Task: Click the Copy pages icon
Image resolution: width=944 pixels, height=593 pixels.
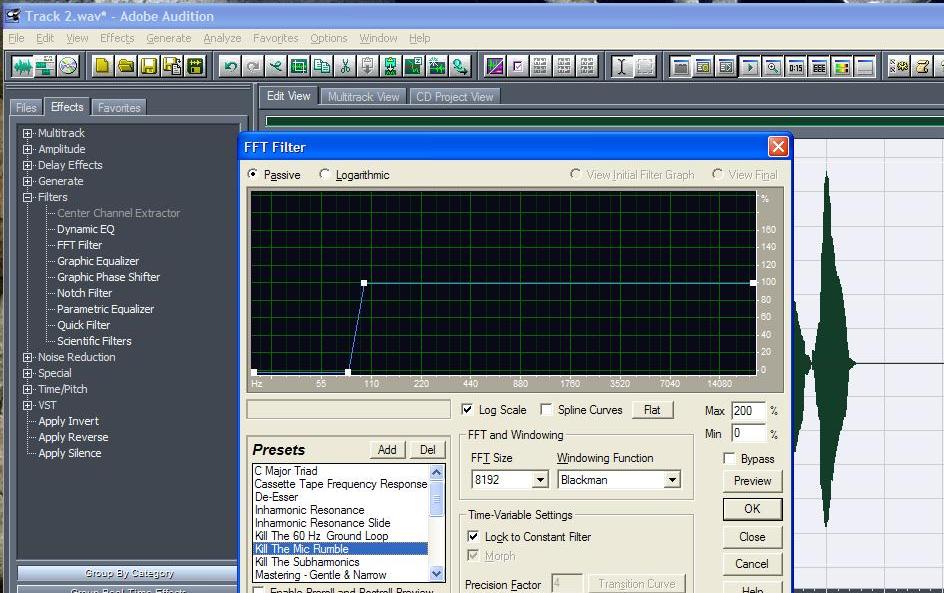Action: (322, 66)
